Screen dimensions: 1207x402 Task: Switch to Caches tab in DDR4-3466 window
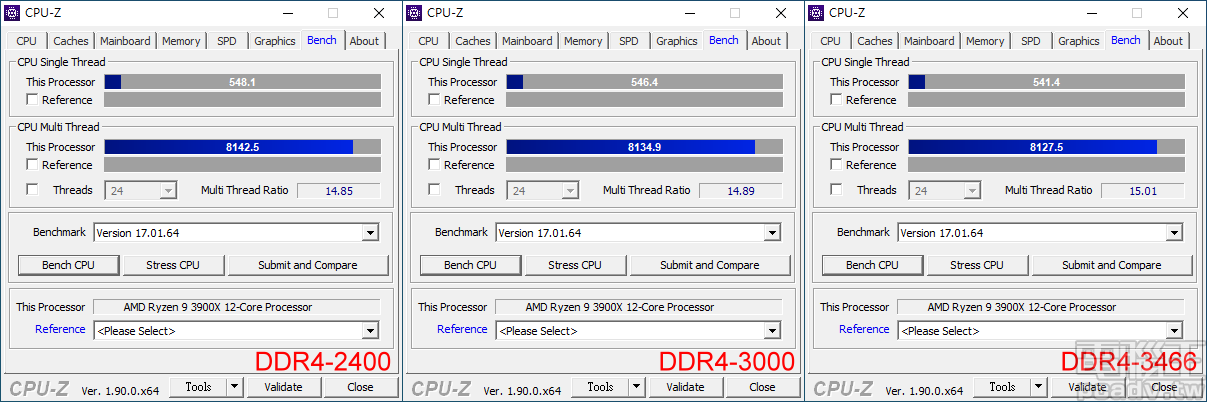(x=875, y=41)
